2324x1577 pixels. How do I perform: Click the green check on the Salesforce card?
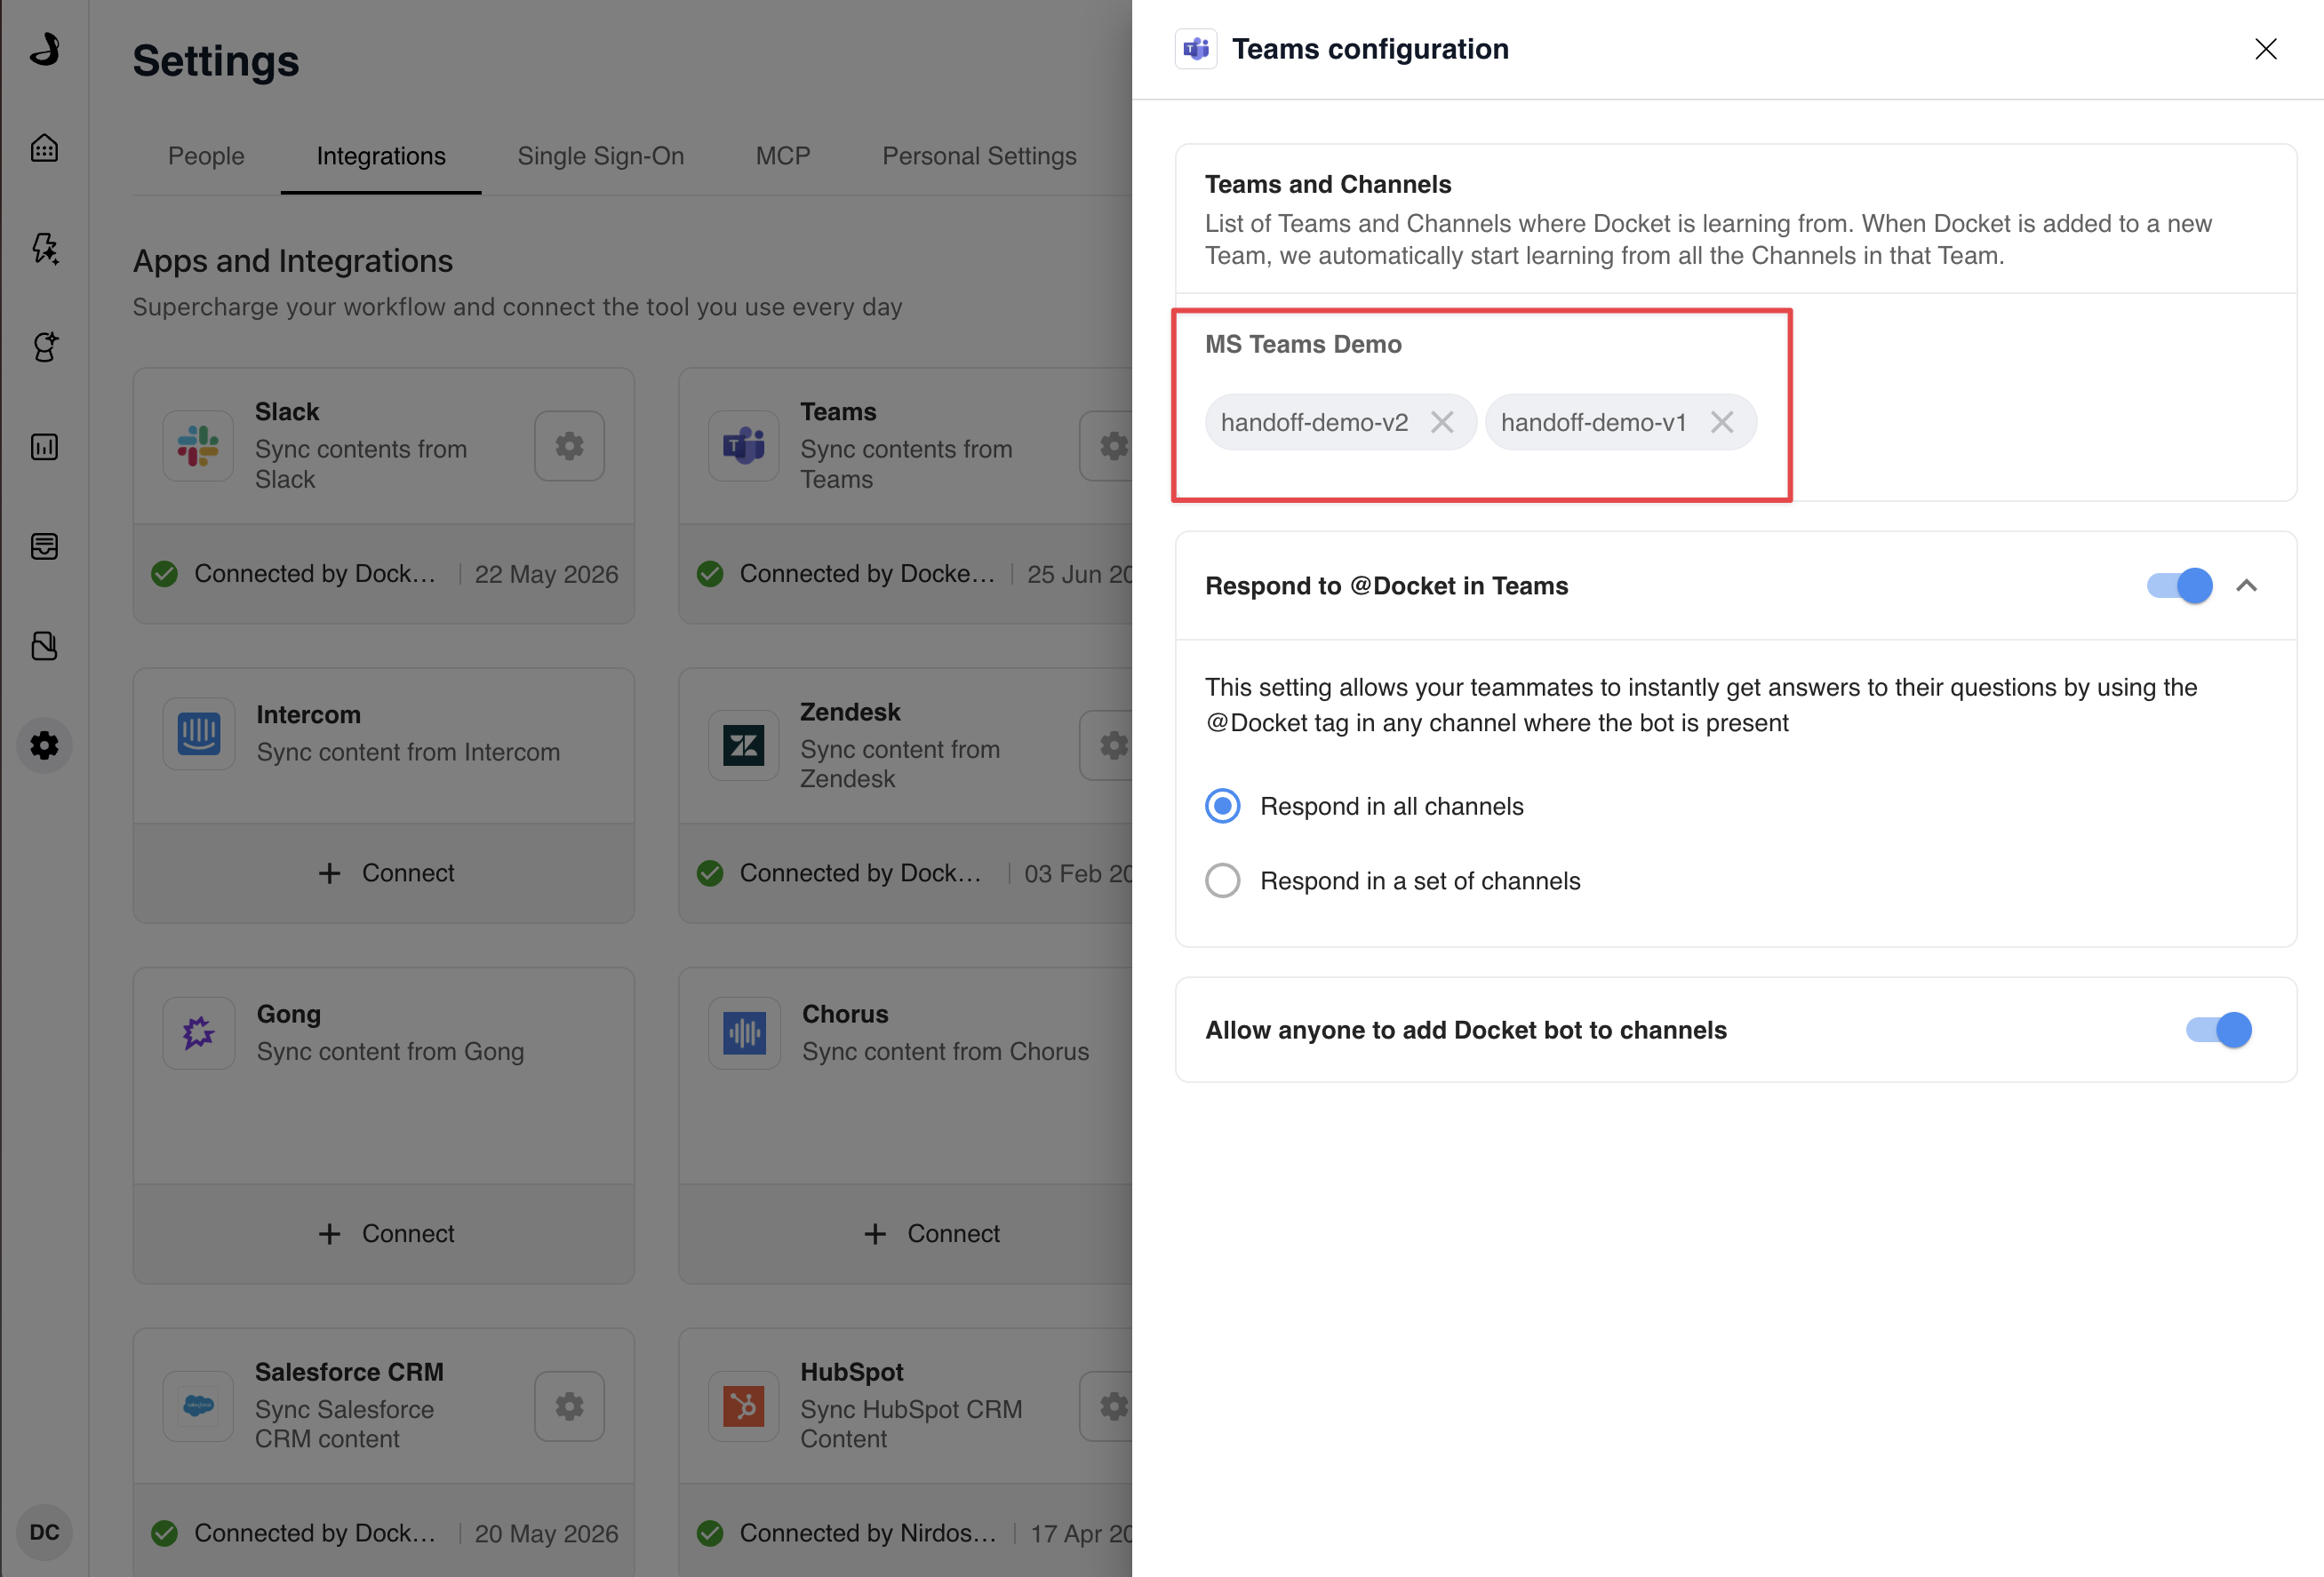[x=165, y=1533]
